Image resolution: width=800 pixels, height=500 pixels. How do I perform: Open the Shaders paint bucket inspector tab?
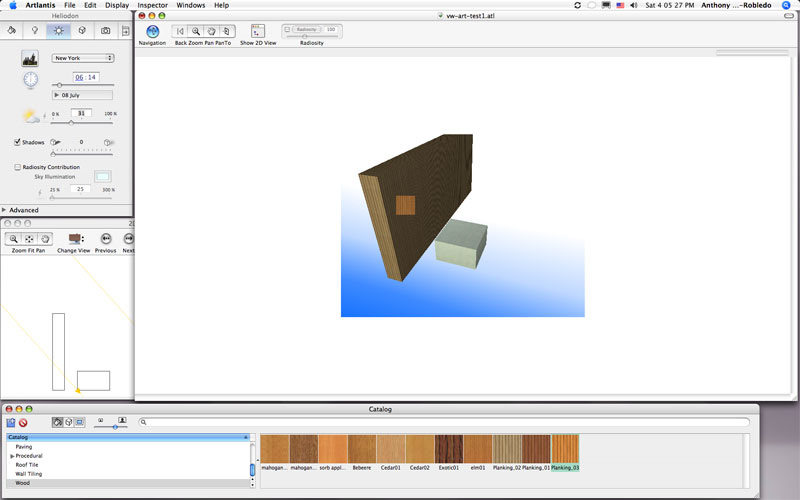pos(10,31)
